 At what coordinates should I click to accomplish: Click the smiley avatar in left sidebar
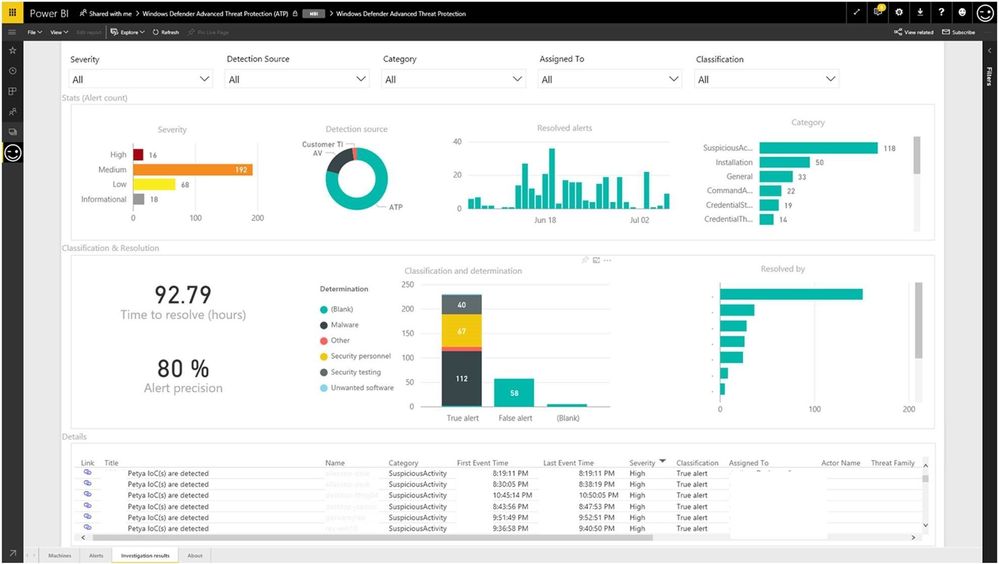(12, 153)
